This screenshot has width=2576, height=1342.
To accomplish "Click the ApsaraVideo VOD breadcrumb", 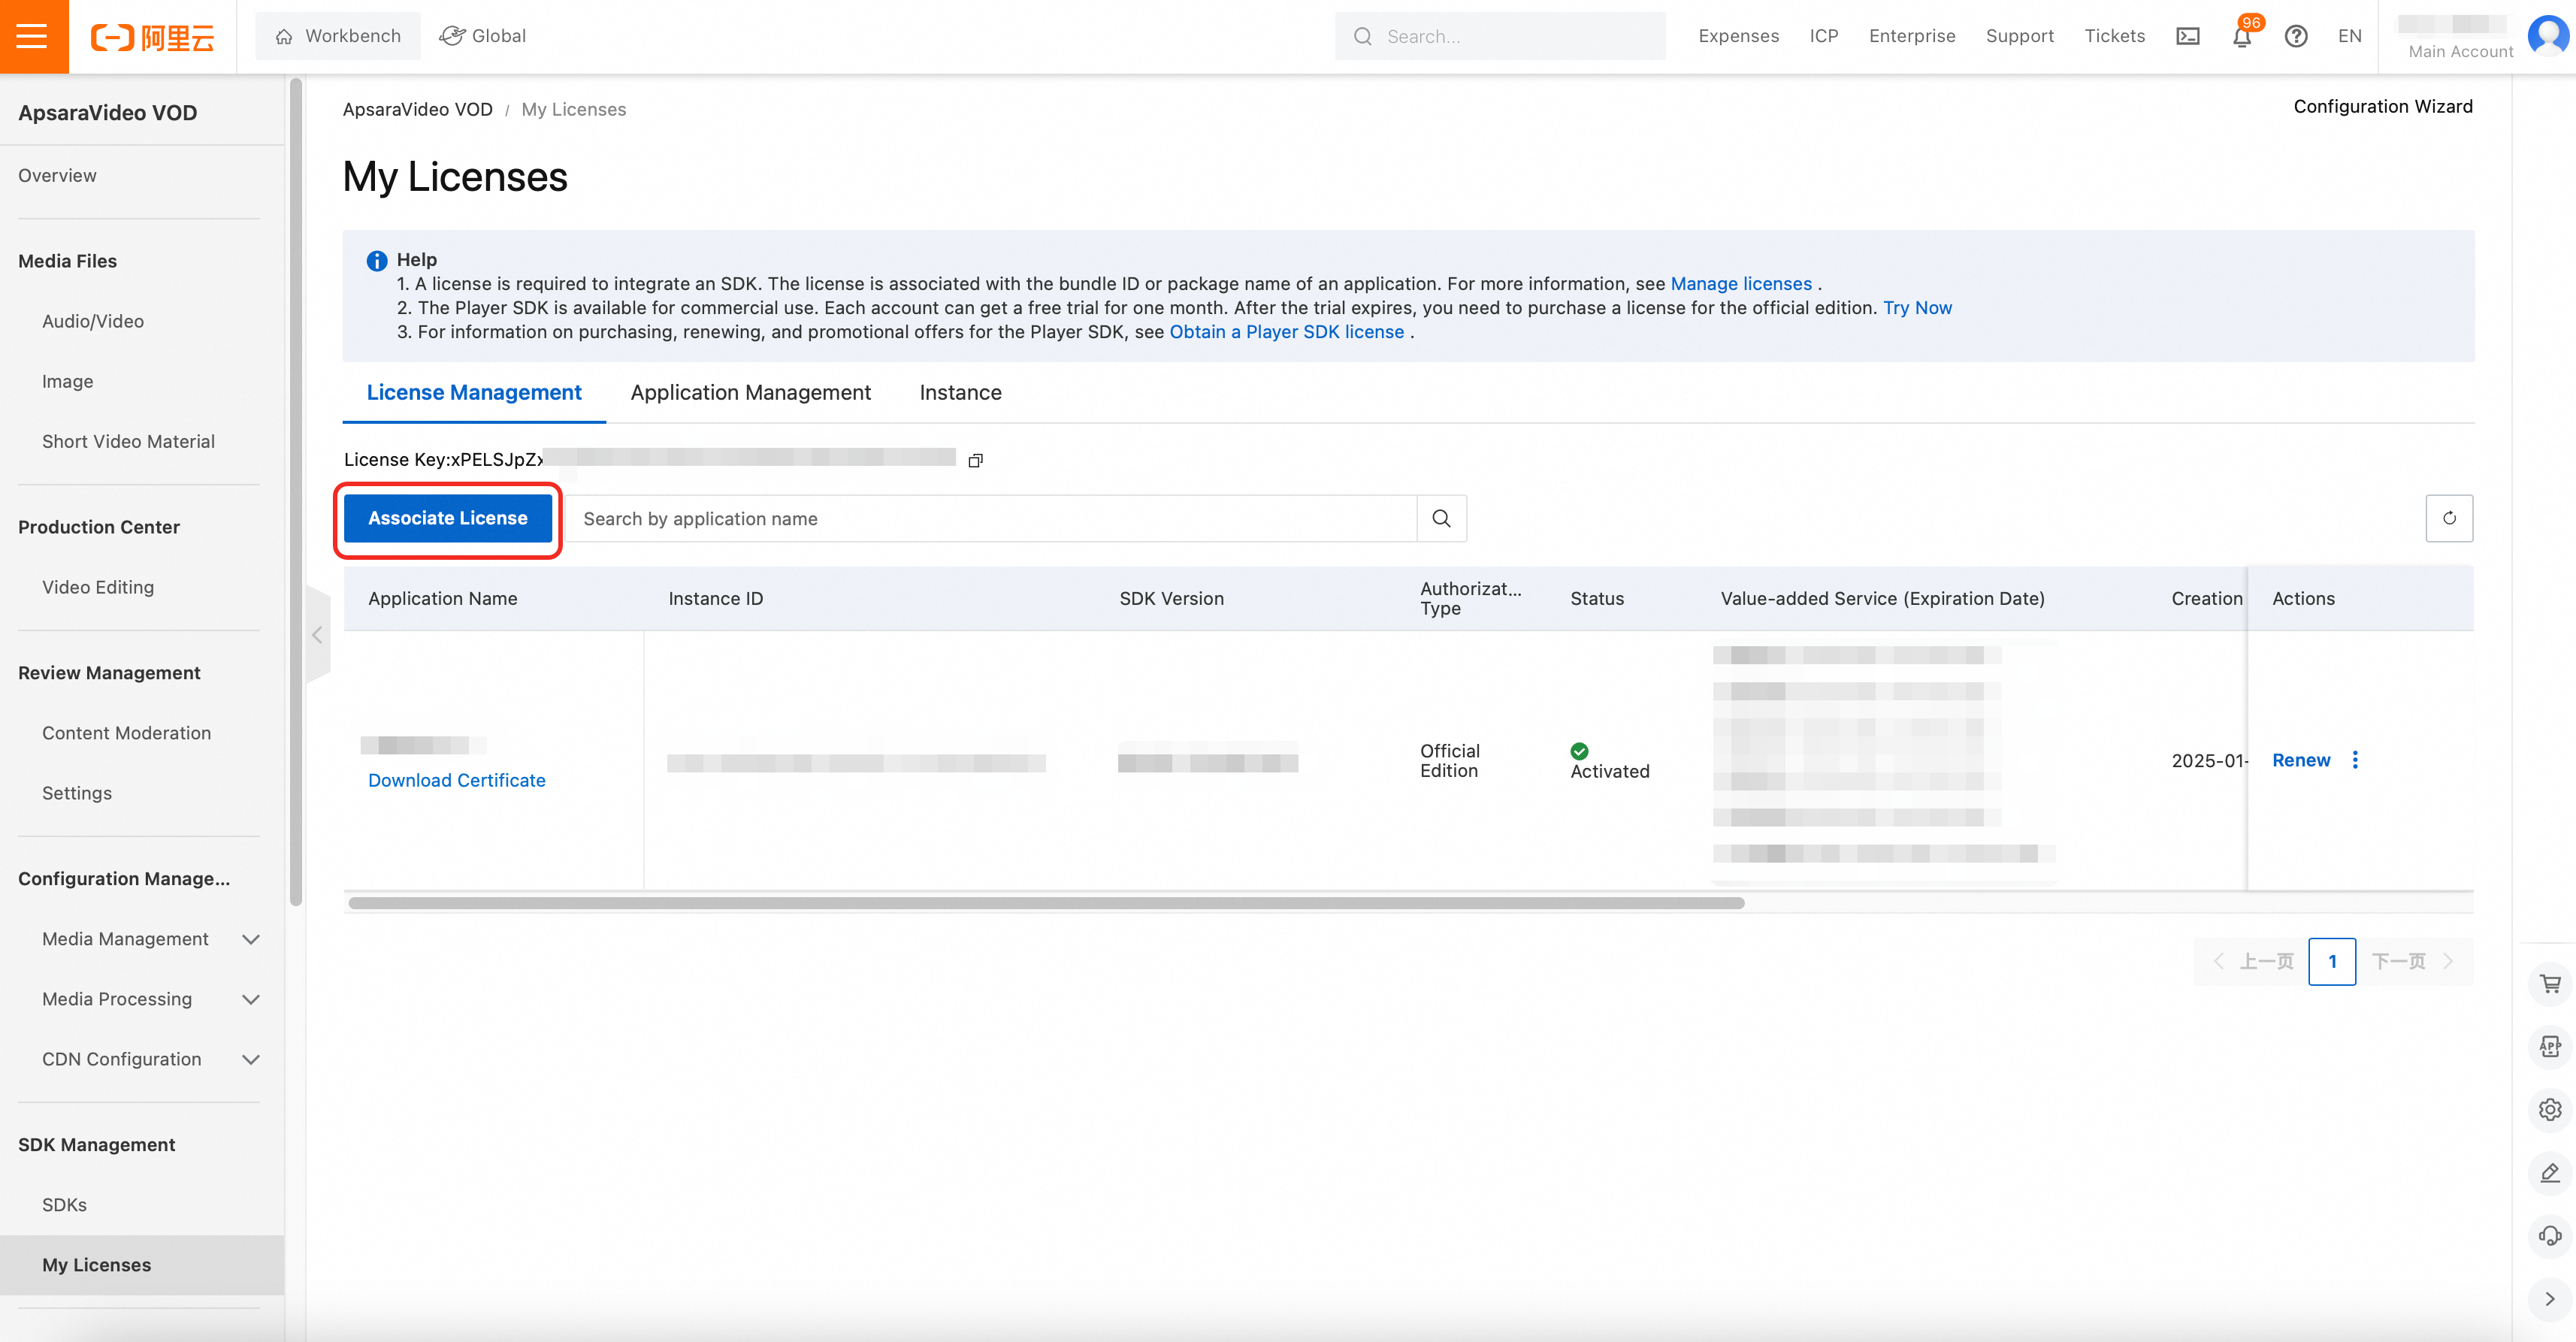I will [x=417, y=110].
